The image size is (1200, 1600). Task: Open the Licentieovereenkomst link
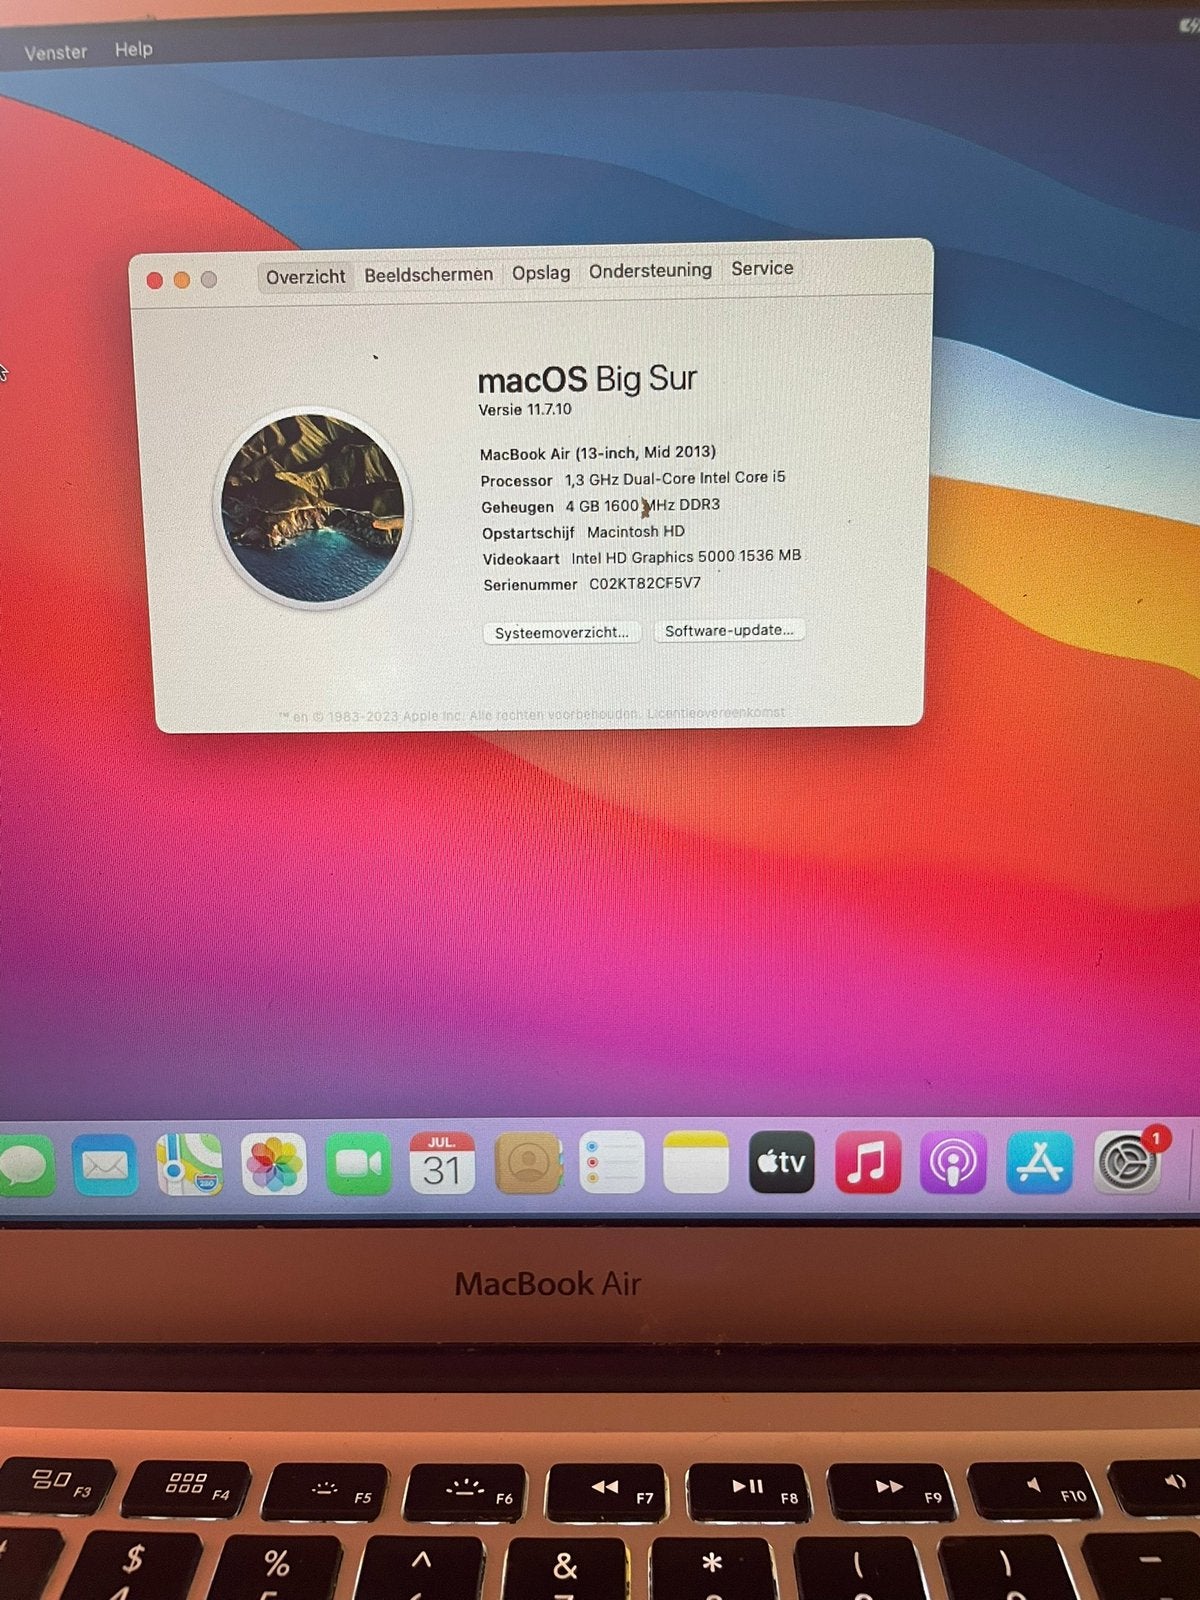[x=716, y=713]
